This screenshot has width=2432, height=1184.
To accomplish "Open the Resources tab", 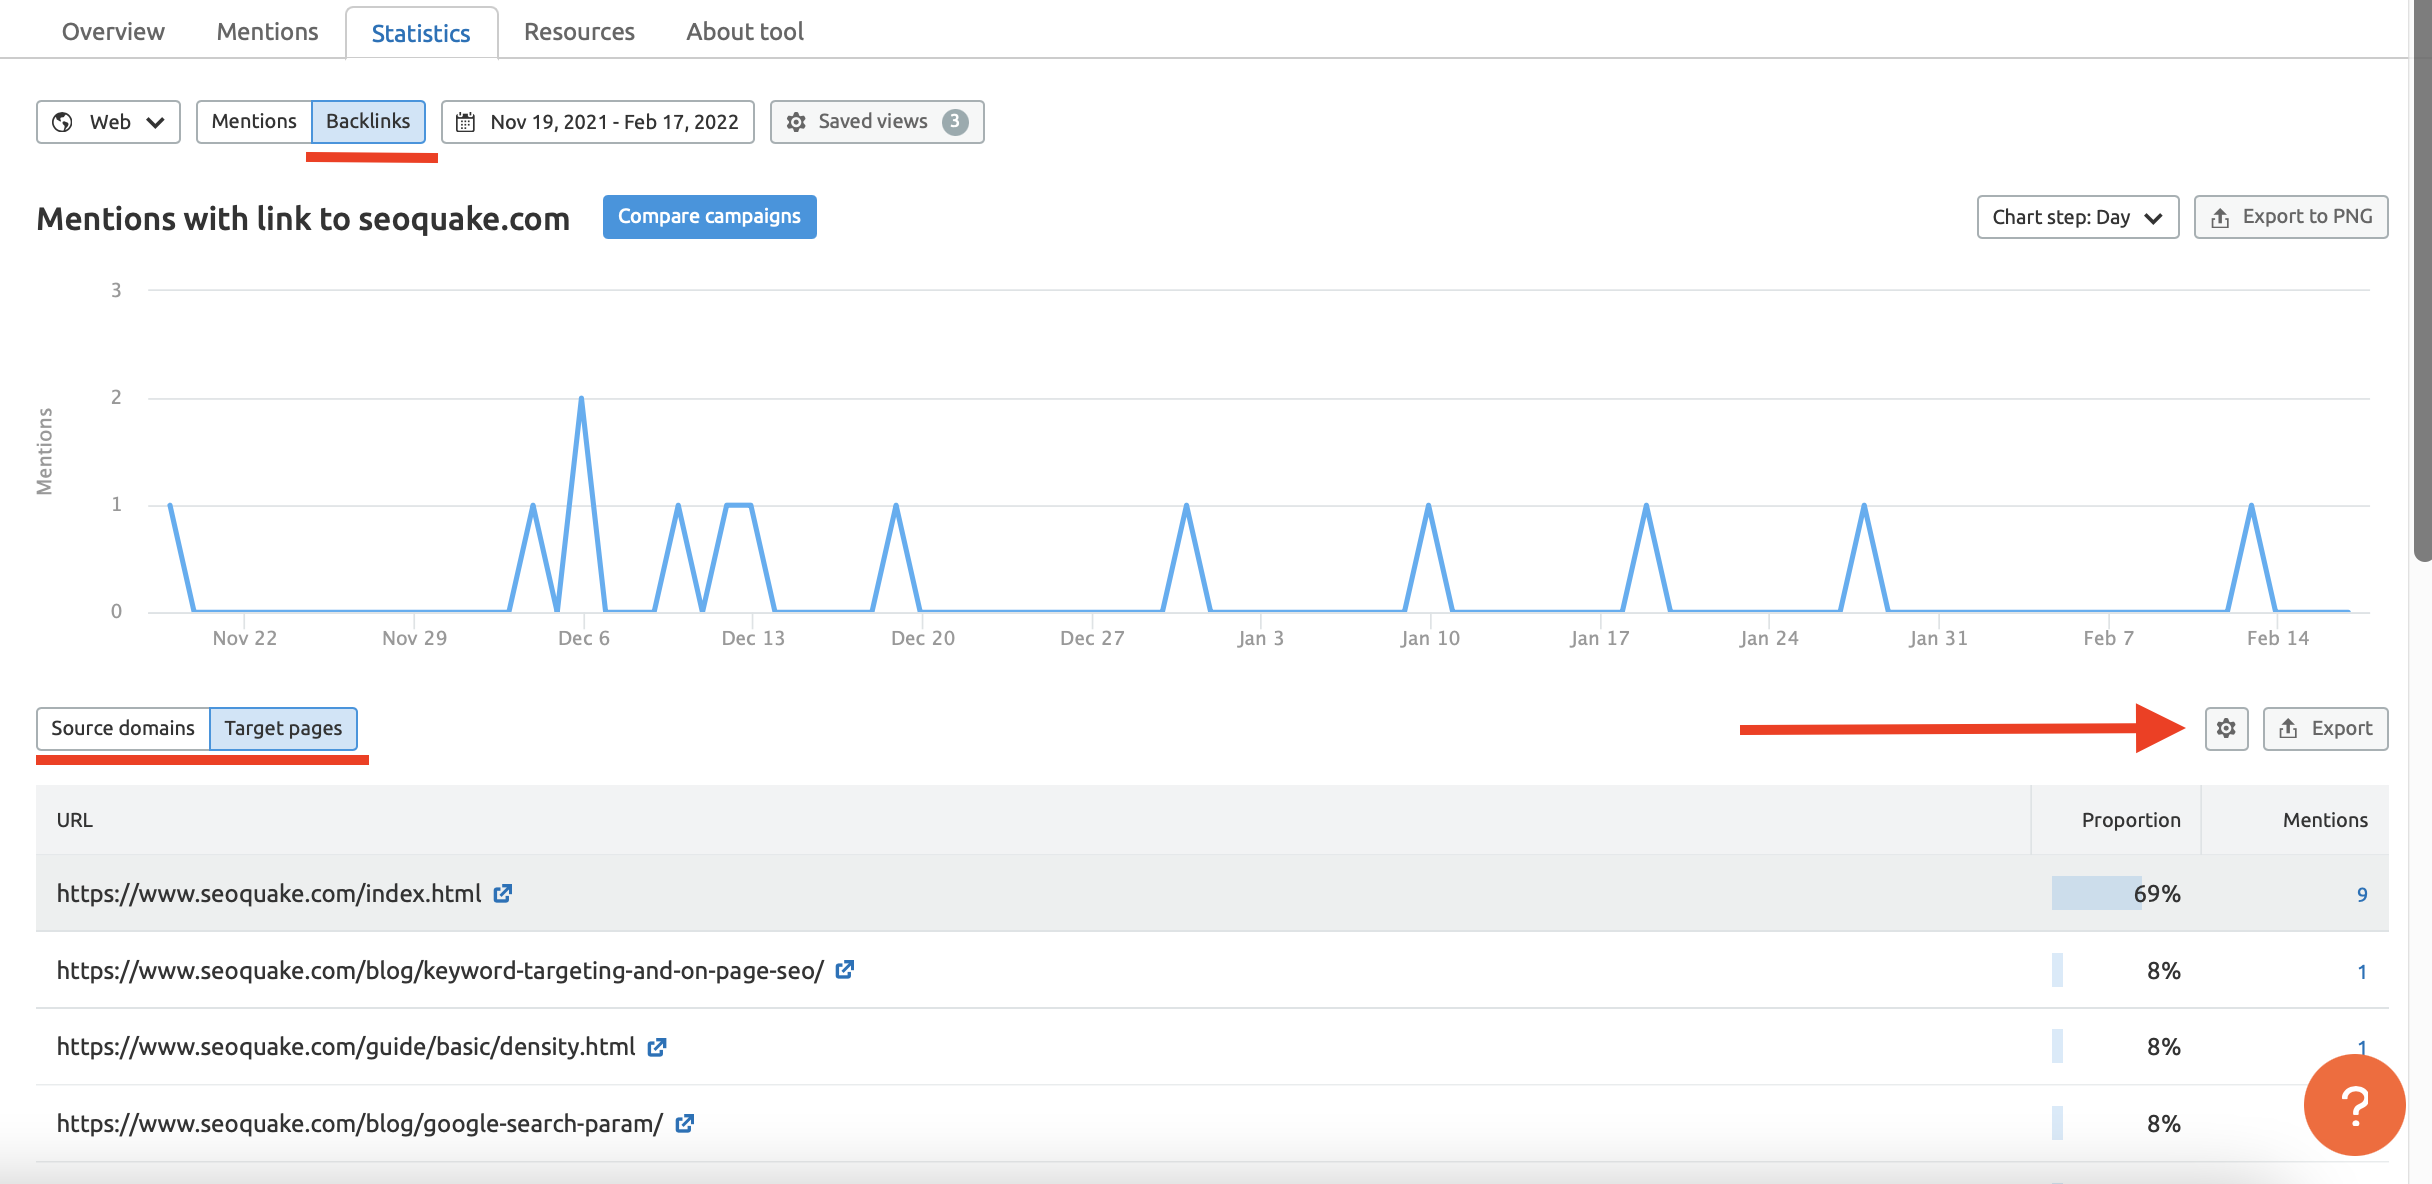I will (579, 32).
